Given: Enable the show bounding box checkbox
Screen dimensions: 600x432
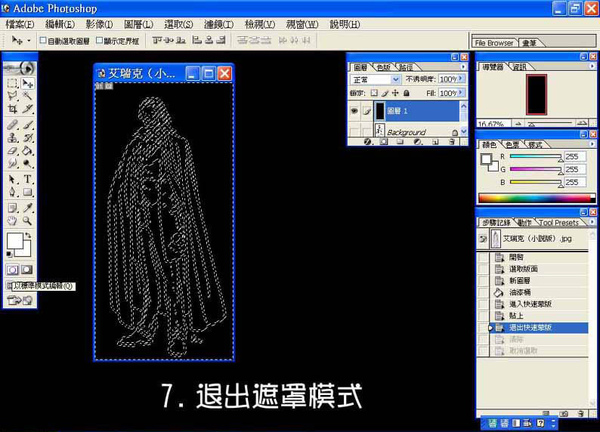Looking at the screenshot, I should pyautogui.click(x=99, y=40).
